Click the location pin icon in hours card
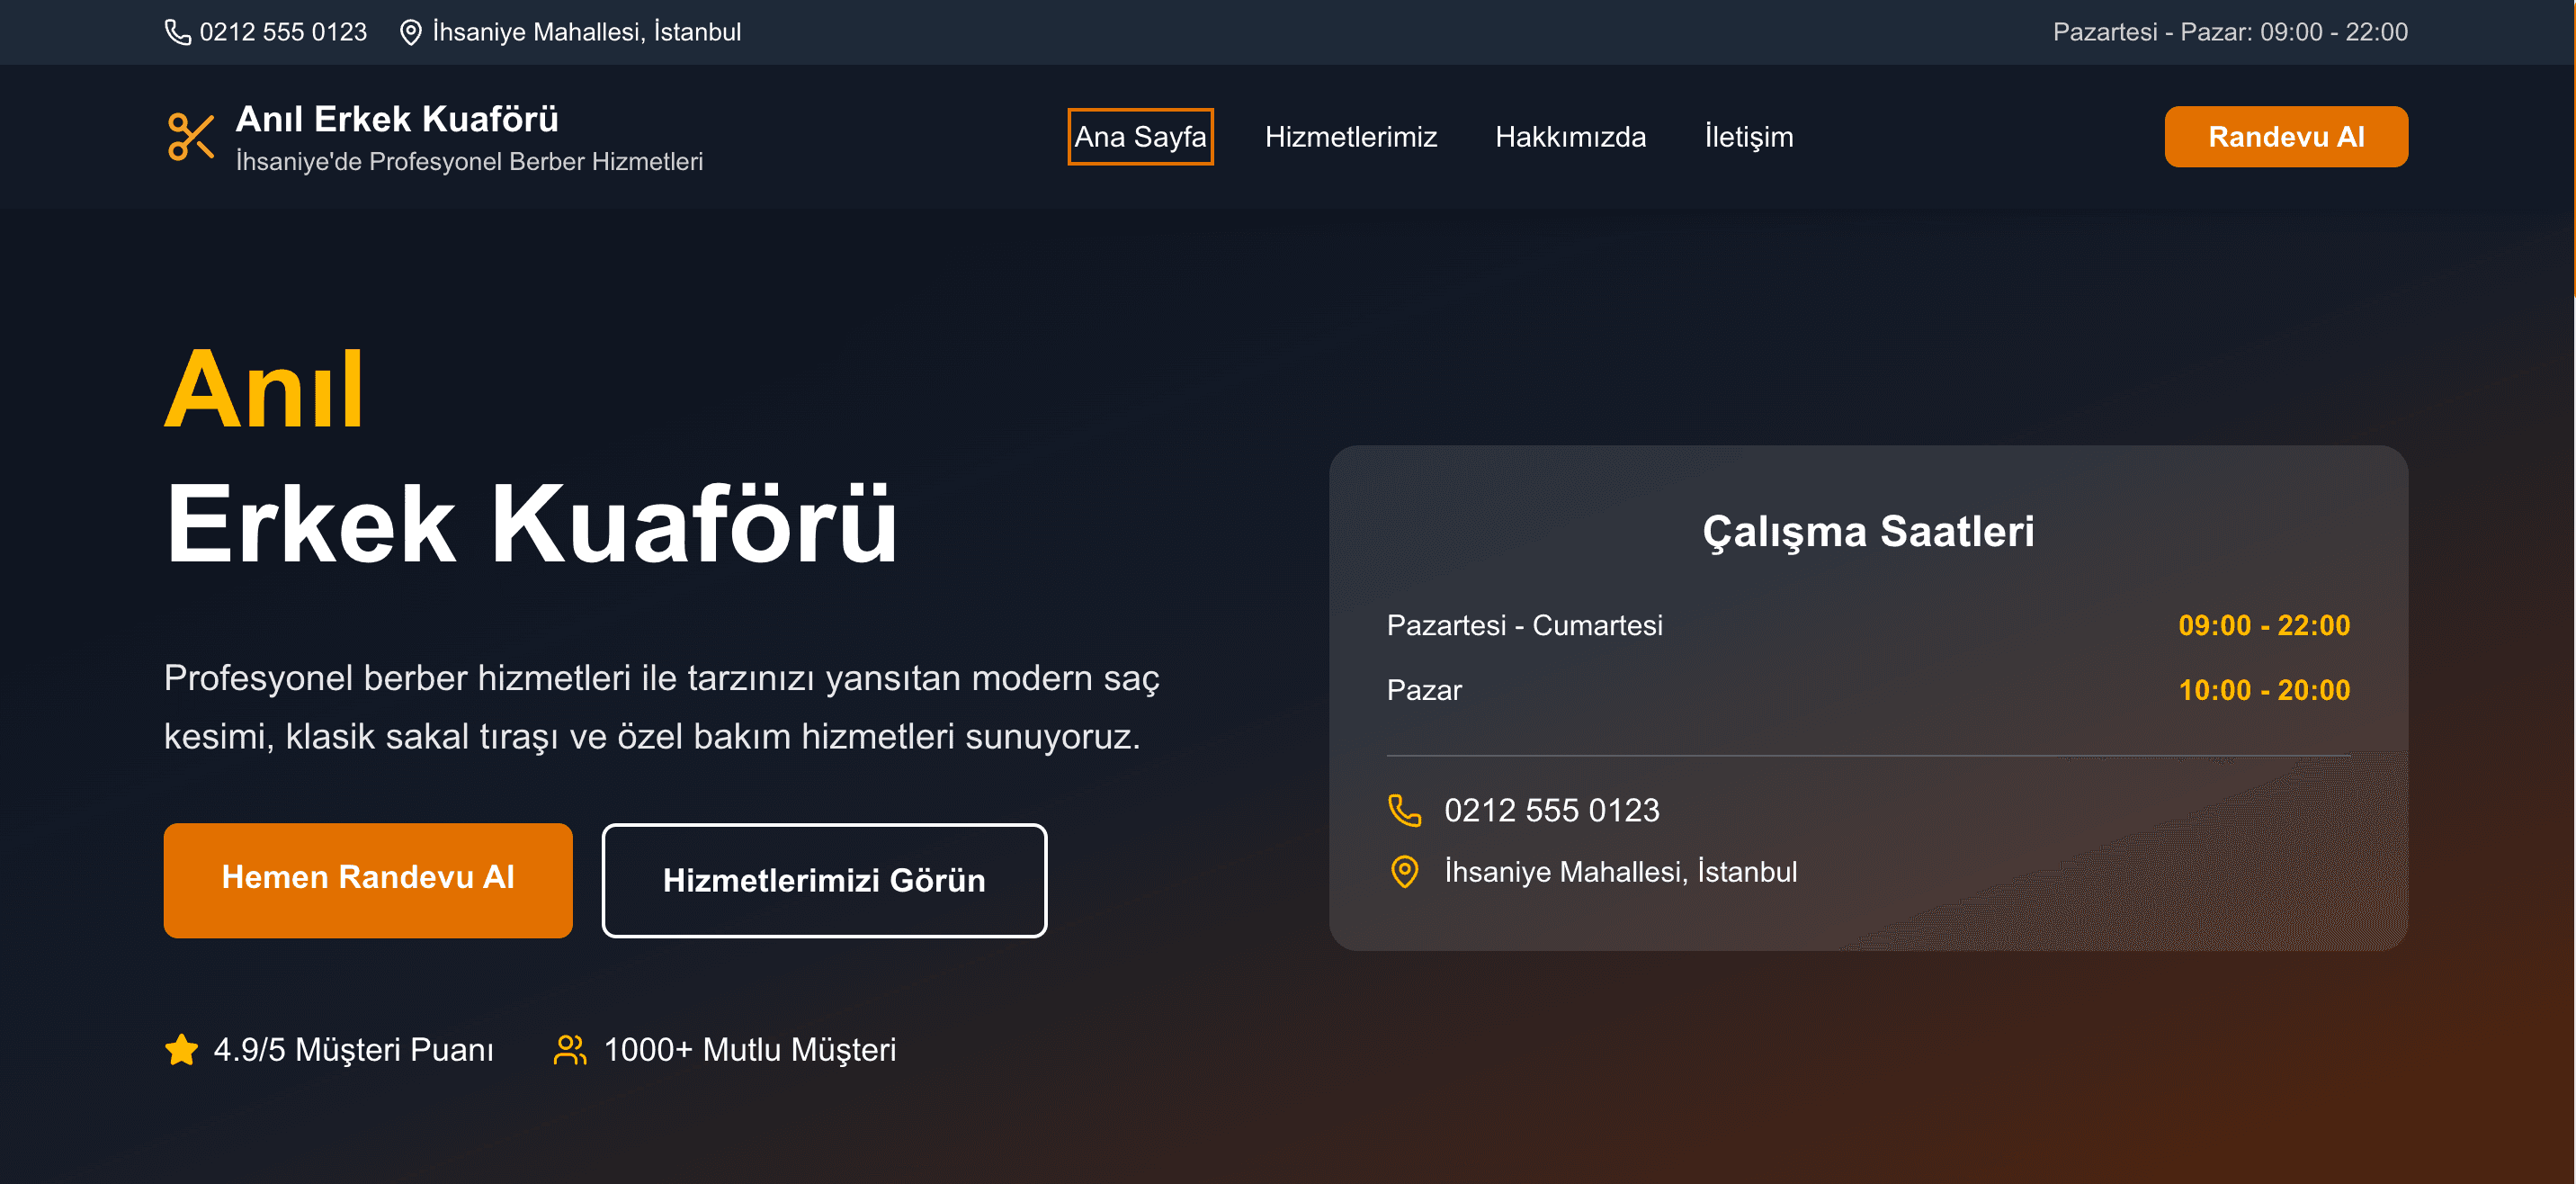Image resolution: width=2576 pixels, height=1184 pixels. pos(1404,872)
